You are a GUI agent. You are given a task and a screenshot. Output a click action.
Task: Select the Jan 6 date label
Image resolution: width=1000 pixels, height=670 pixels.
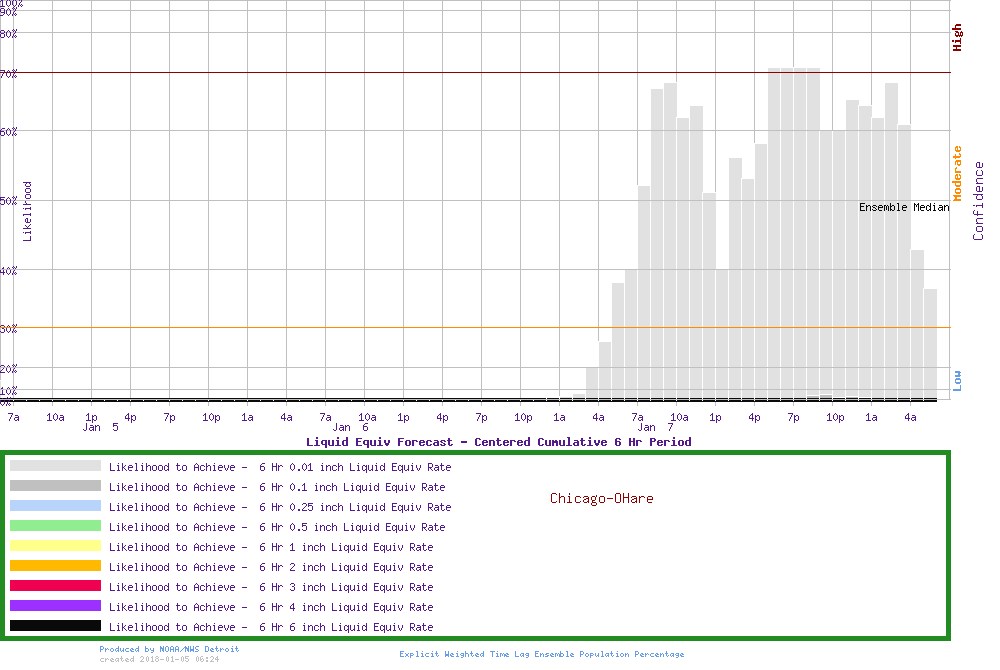click(350, 427)
